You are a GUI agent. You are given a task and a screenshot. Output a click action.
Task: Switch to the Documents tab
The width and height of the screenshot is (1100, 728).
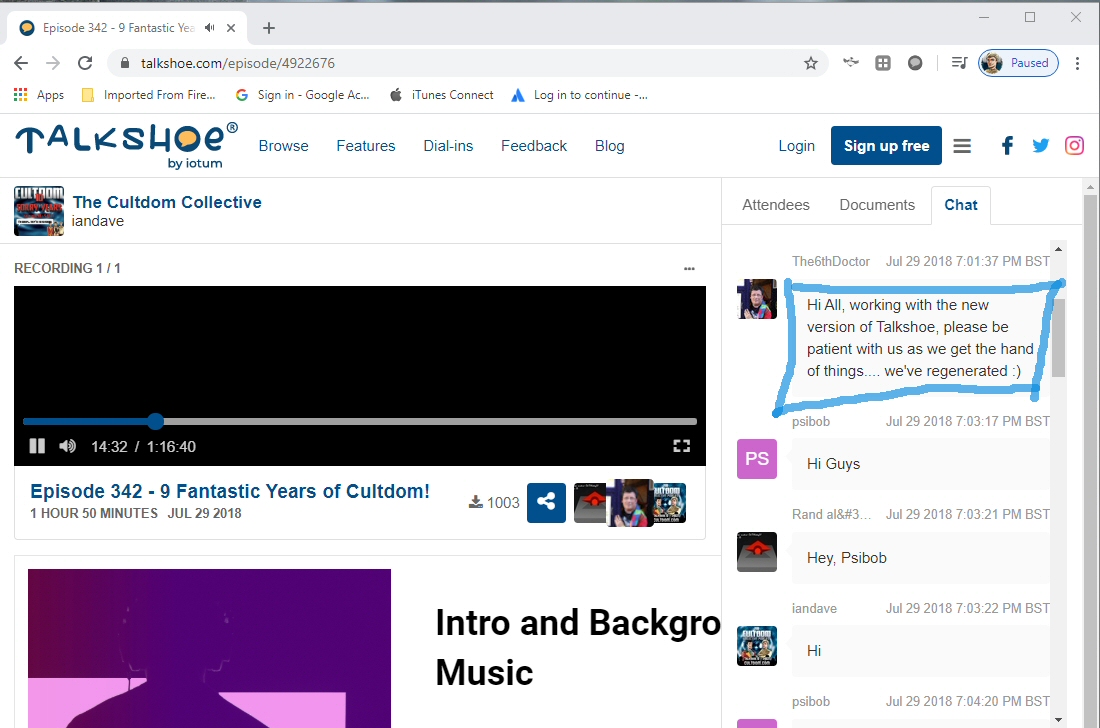(x=877, y=204)
